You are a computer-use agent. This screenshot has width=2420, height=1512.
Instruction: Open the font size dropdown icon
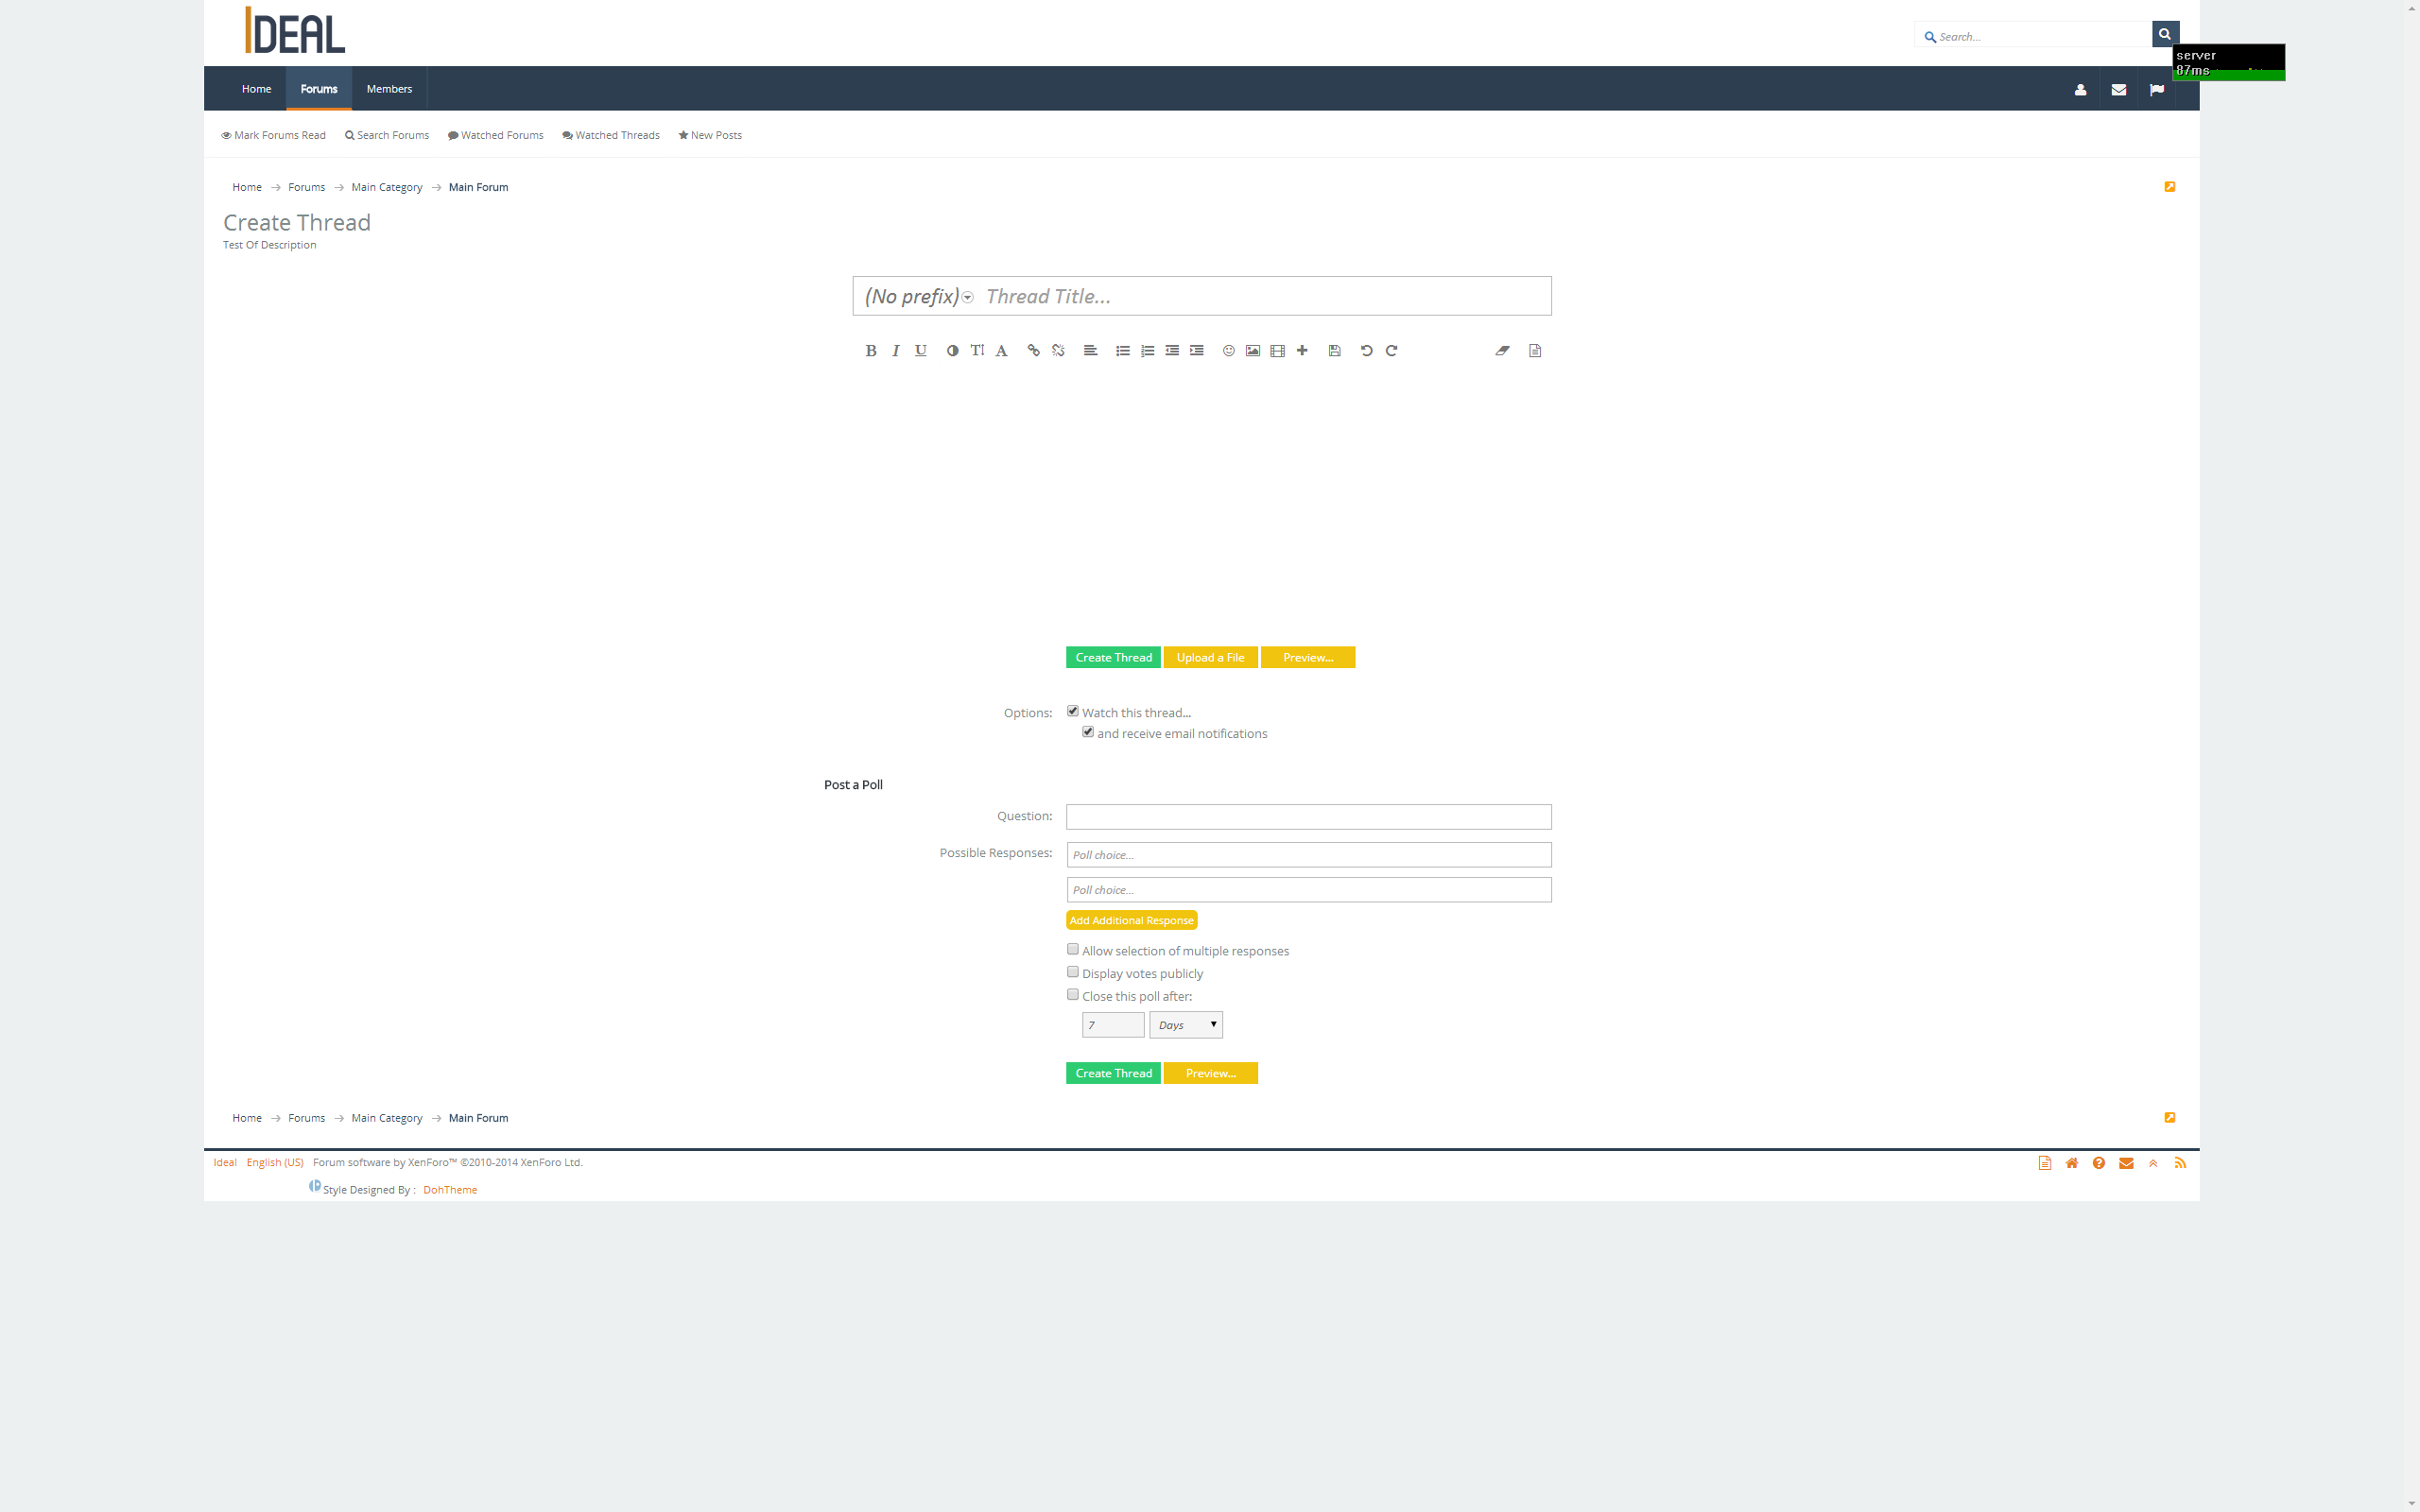(x=977, y=351)
